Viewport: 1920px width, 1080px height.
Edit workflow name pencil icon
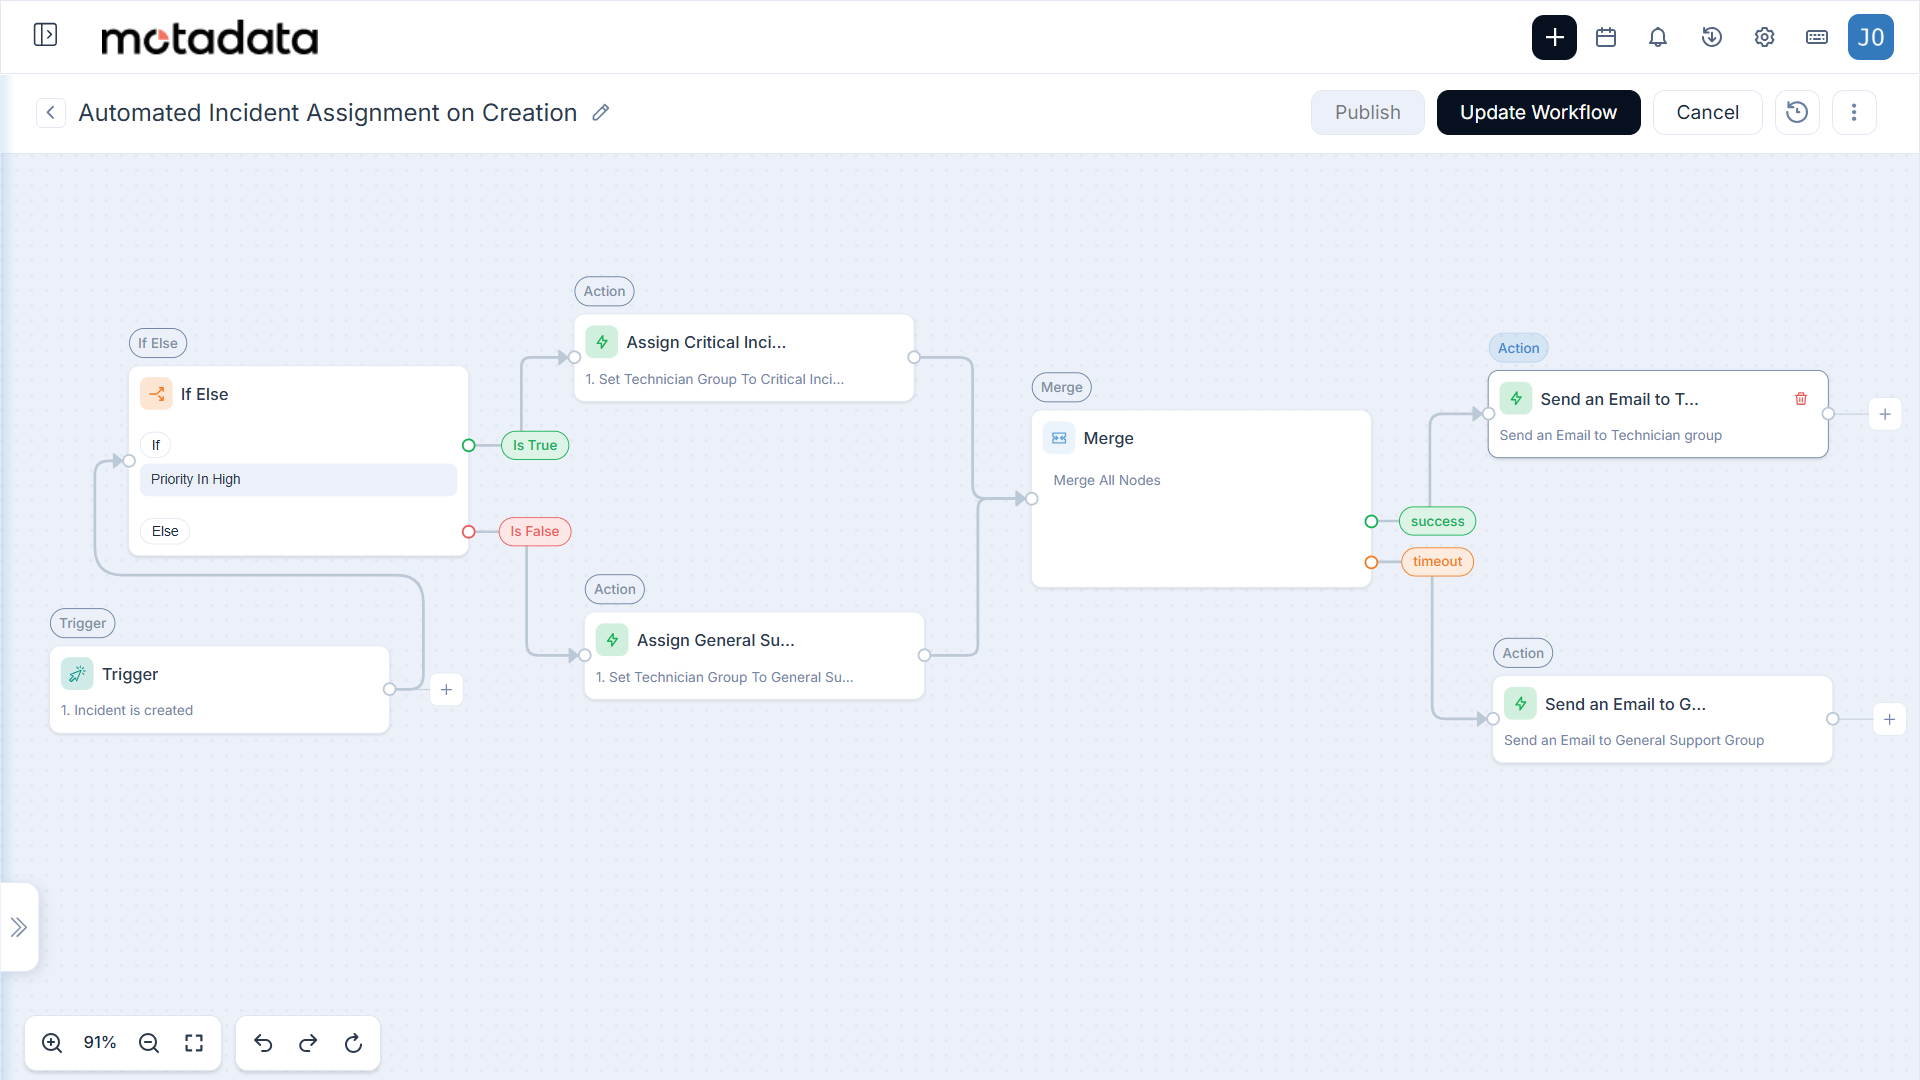coord(600,113)
